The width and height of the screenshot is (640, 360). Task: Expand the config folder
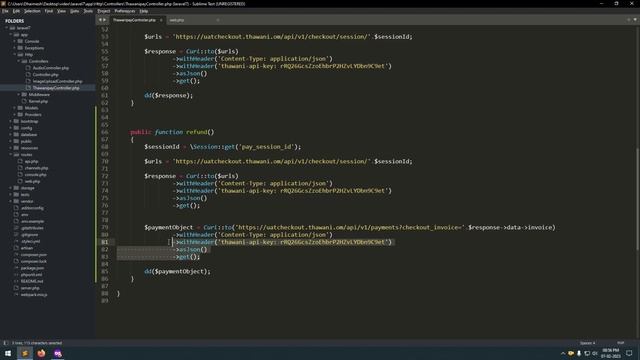point(11,128)
